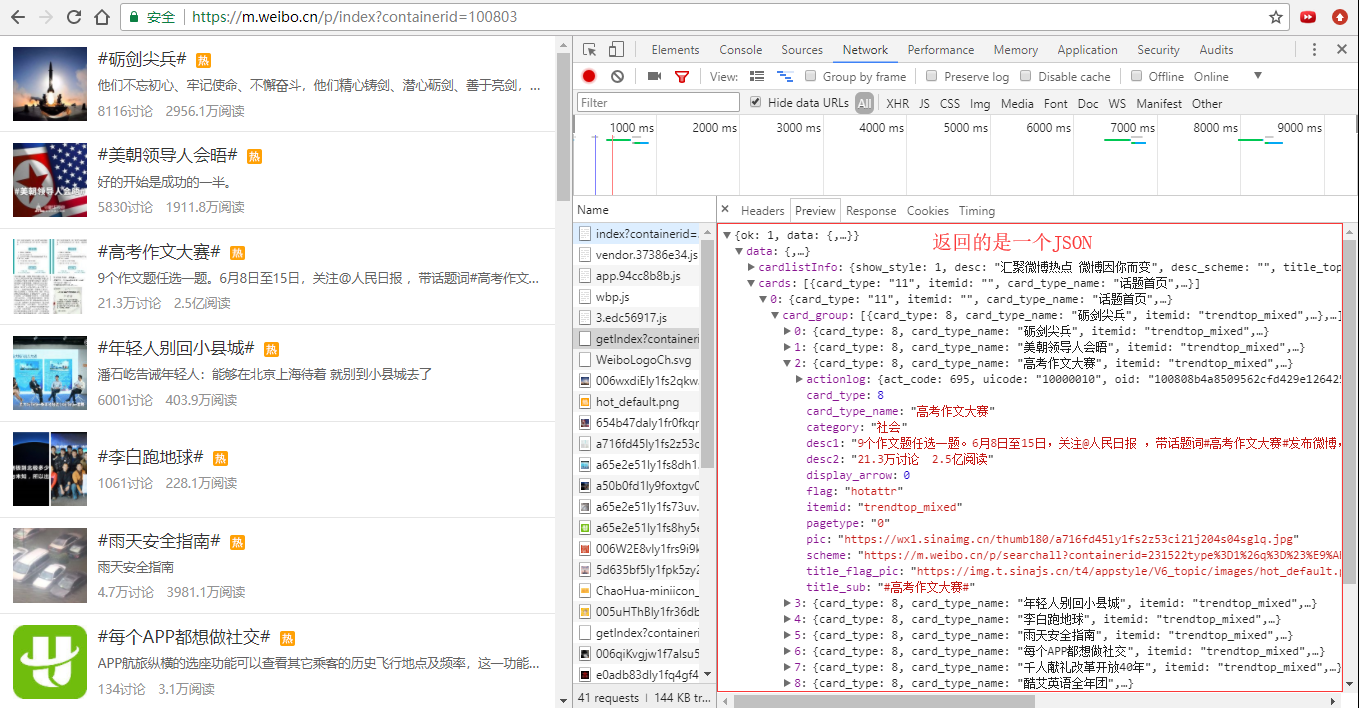Check the Offline checkbox
Viewport: 1359px width, 708px height.
coord(1136,76)
